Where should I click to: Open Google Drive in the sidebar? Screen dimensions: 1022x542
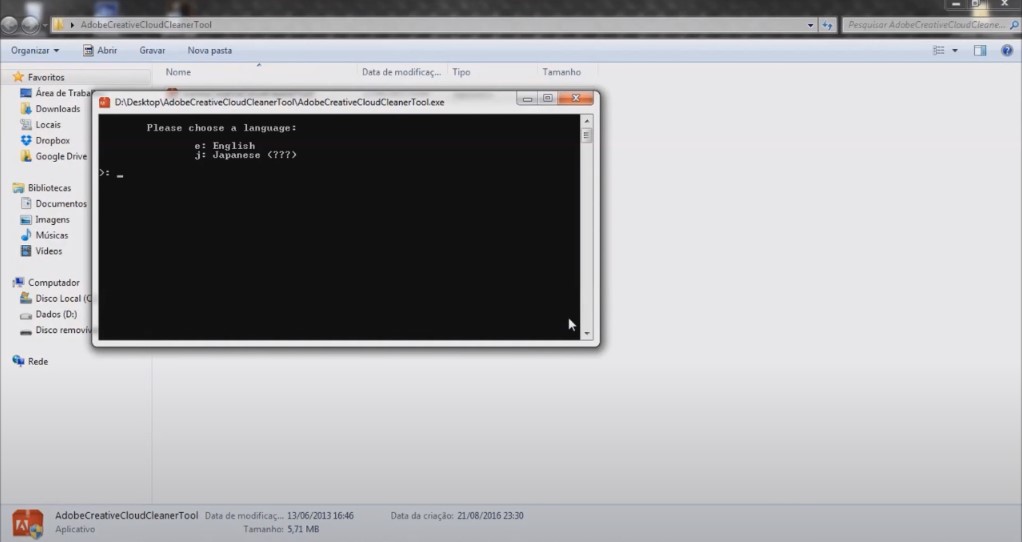pyautogui.click(x=61, y=156)
